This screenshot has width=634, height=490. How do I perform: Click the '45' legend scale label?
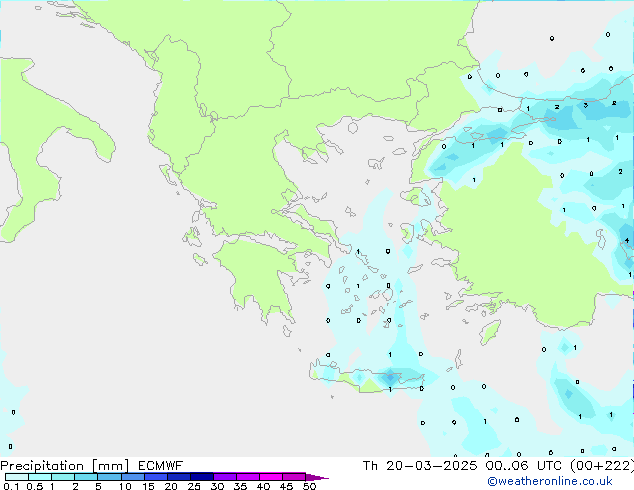tap(287, 486)
